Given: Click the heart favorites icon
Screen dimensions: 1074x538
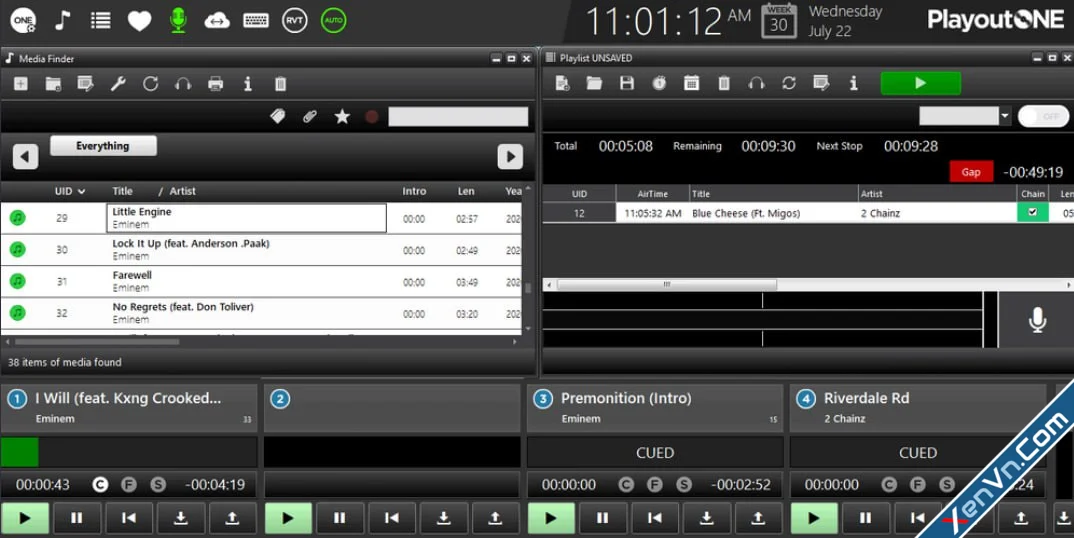Looking at the screenshot, I should coord(140,21).
